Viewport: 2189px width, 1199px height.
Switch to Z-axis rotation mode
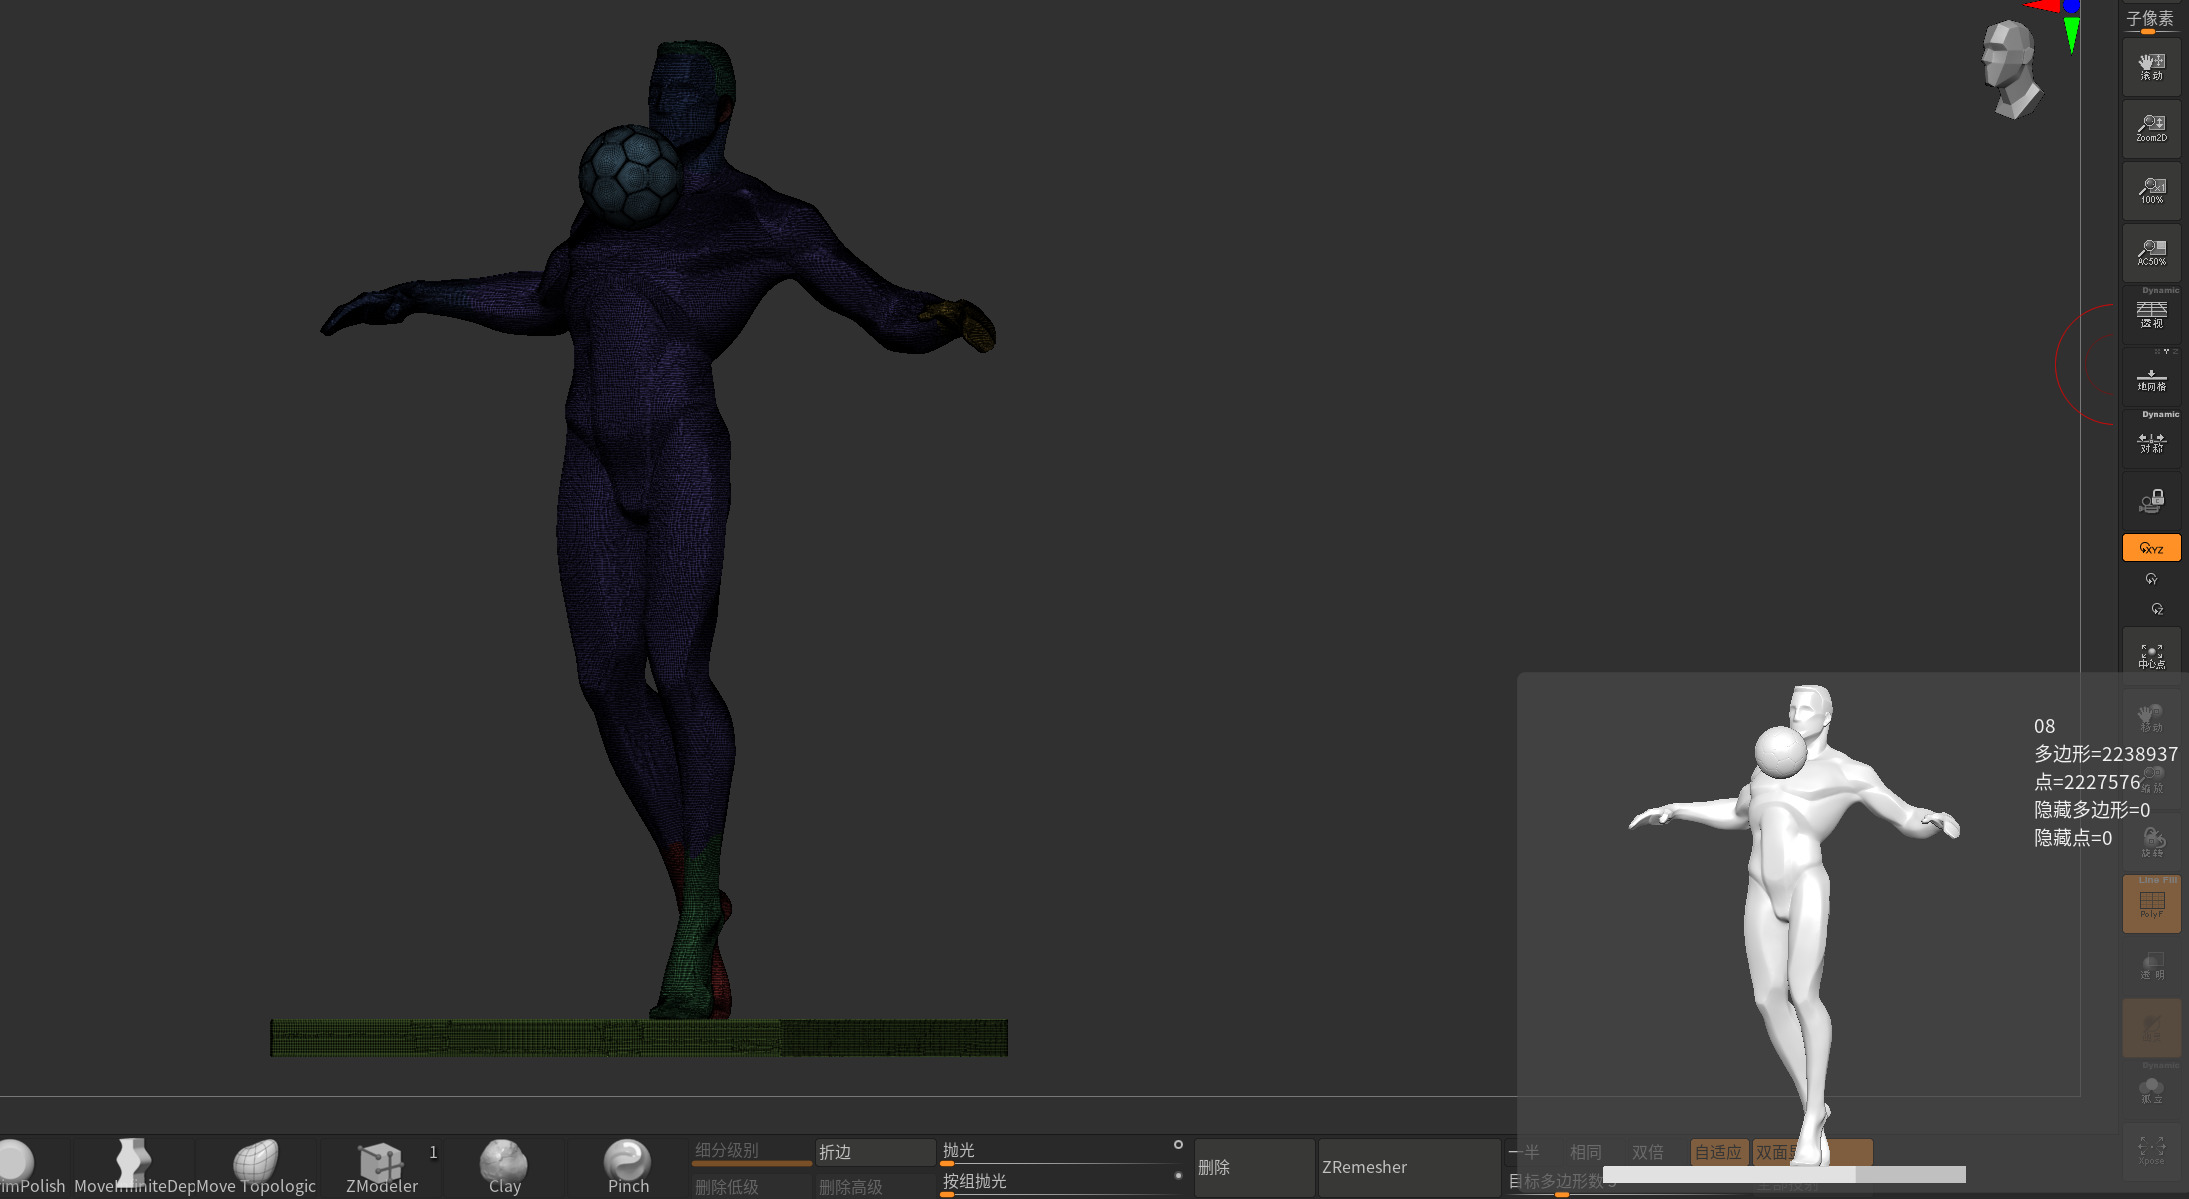click(x=2157, y=609)
